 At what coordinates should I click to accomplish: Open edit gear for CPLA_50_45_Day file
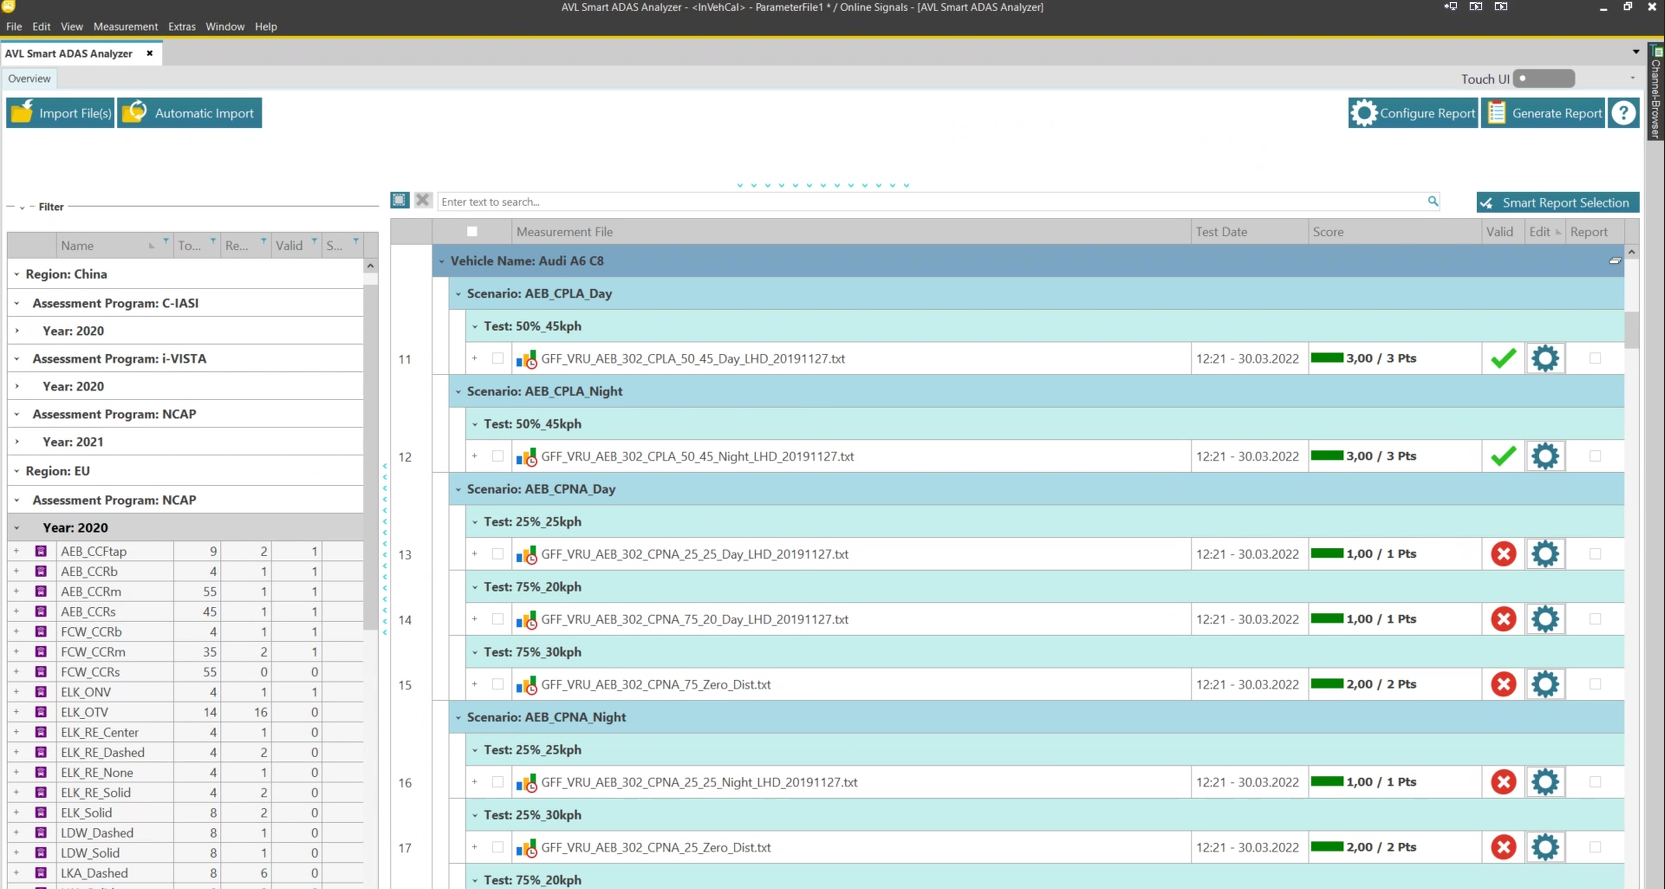1545,358
